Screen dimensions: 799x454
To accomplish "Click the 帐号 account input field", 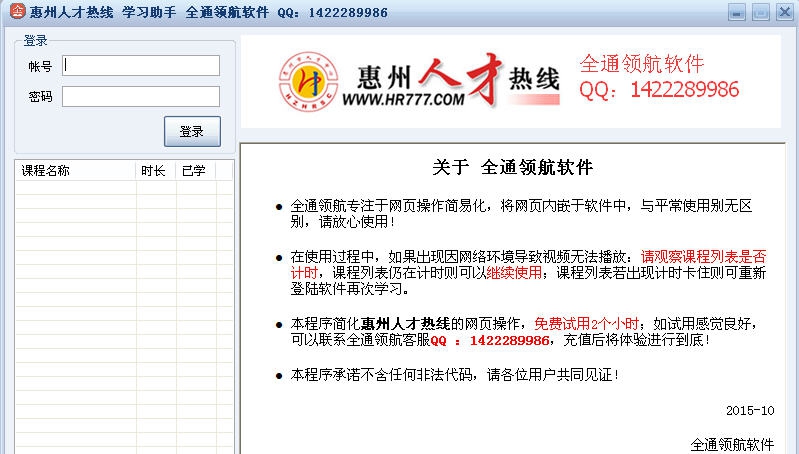I will point(141,66).
